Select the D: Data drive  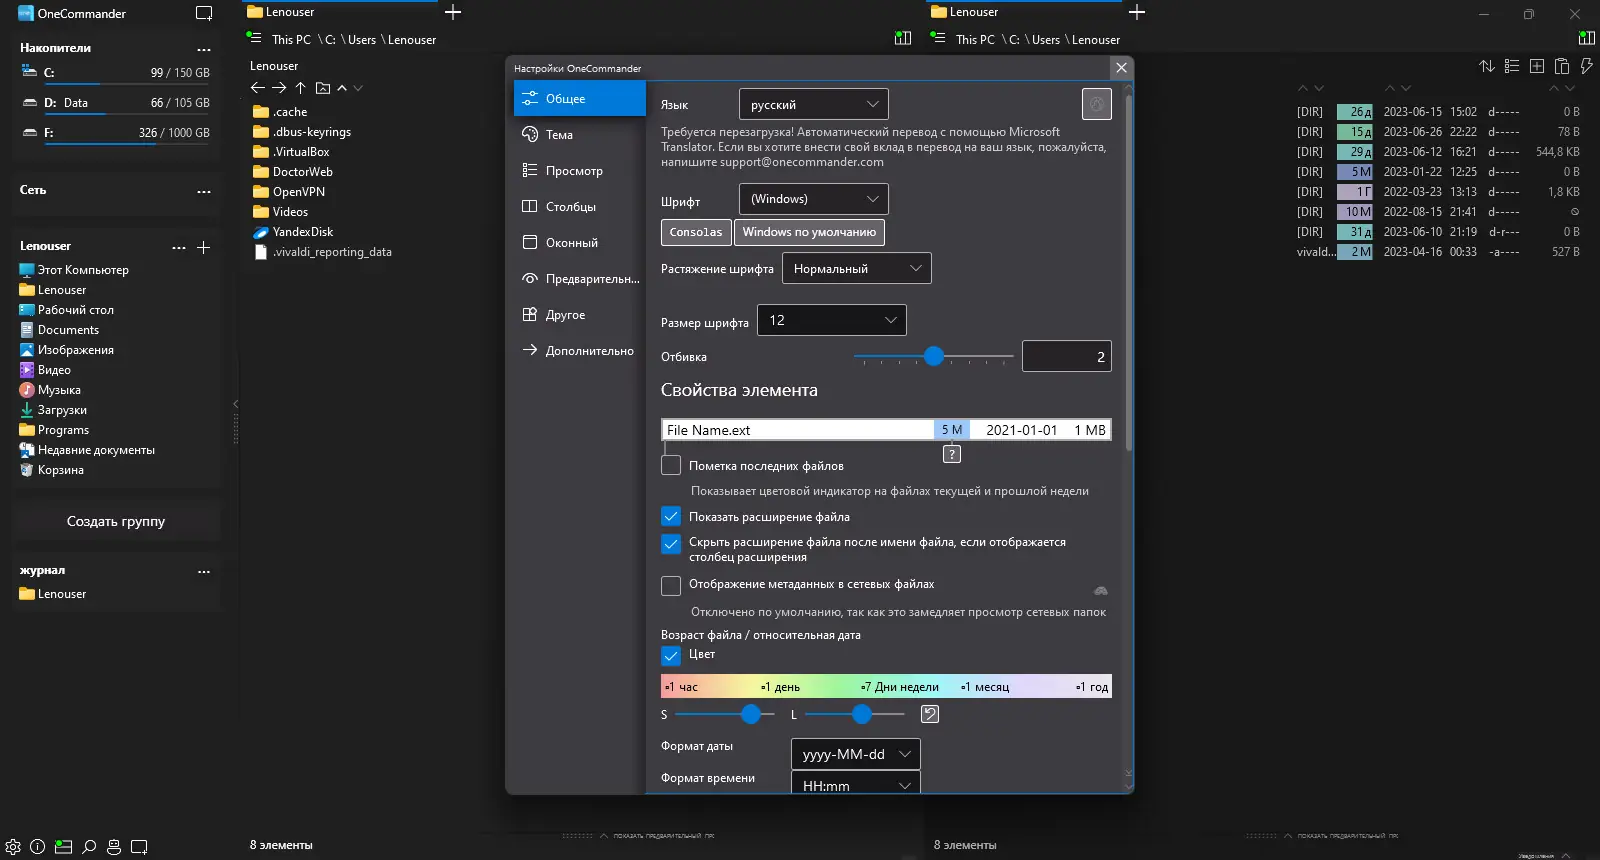tap(115, 103)
